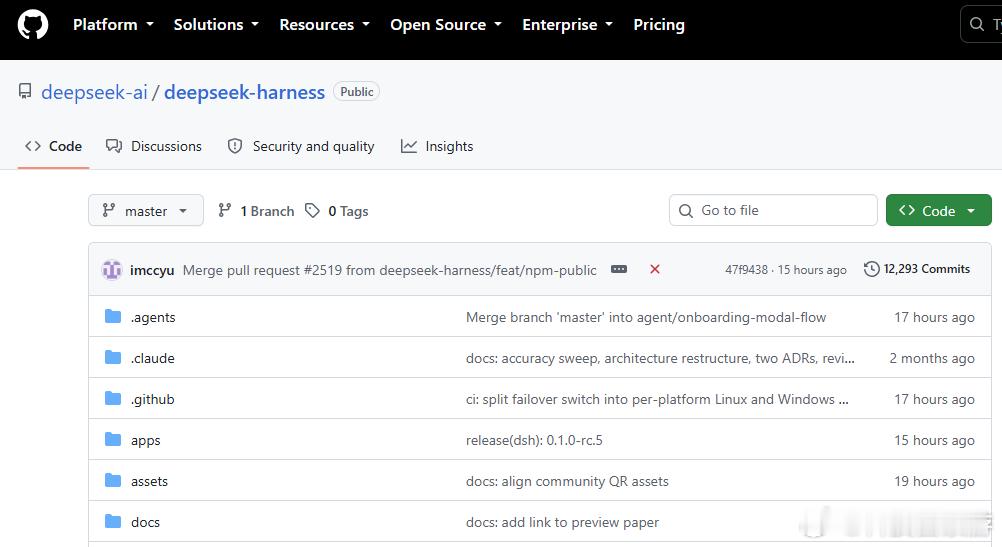
Task: Click the .agents folder icon
Action: 113,316
